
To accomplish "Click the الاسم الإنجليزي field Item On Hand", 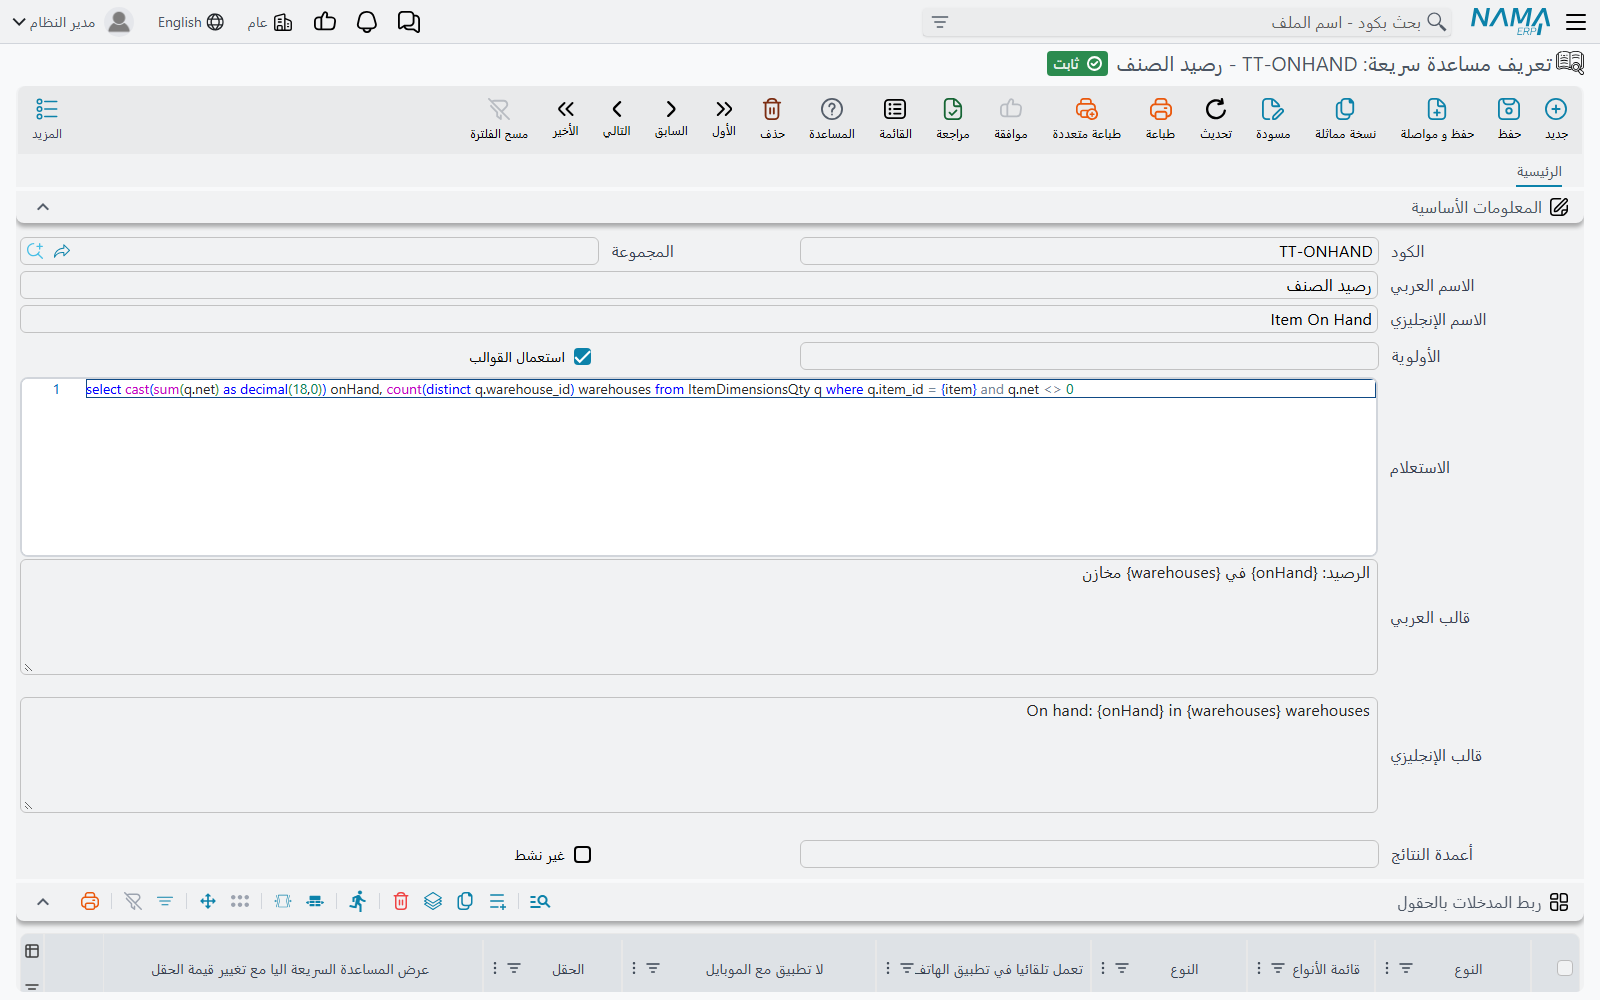I will (x=699, y=320).
